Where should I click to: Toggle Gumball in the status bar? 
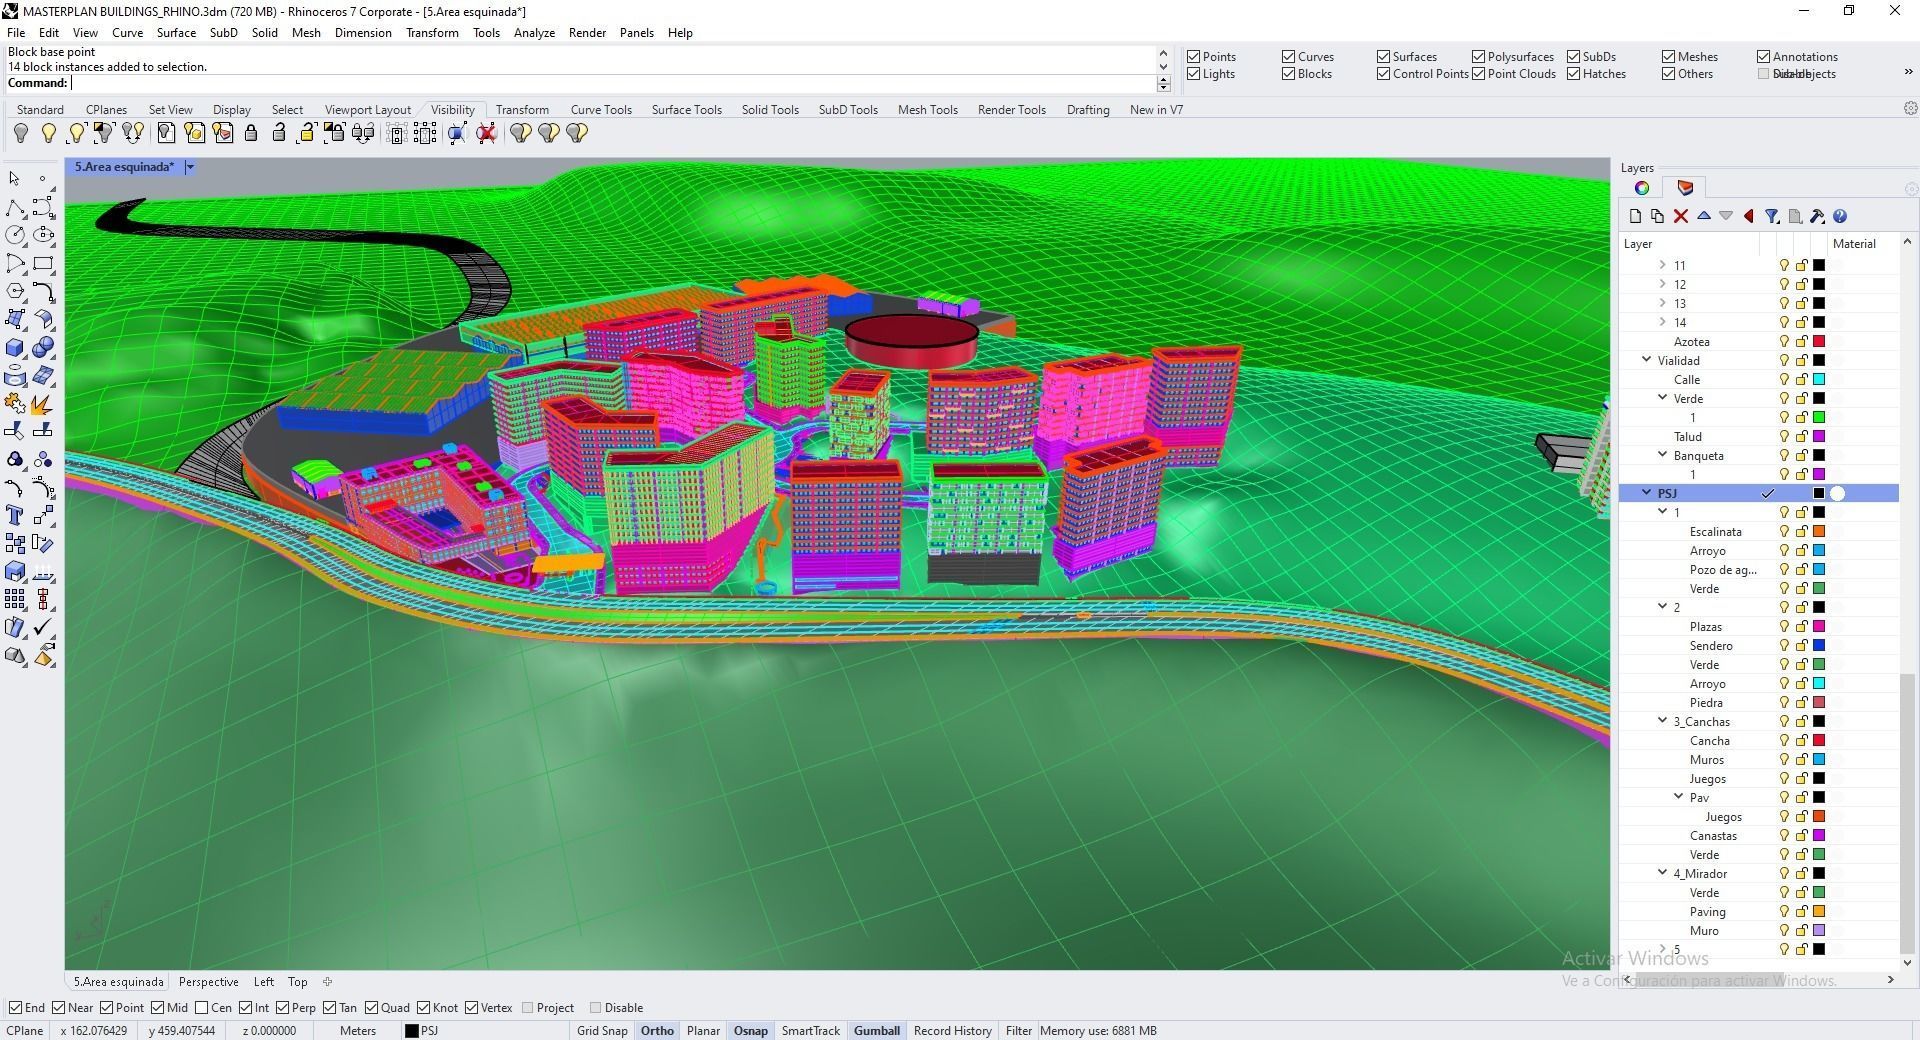(877, 1031)
